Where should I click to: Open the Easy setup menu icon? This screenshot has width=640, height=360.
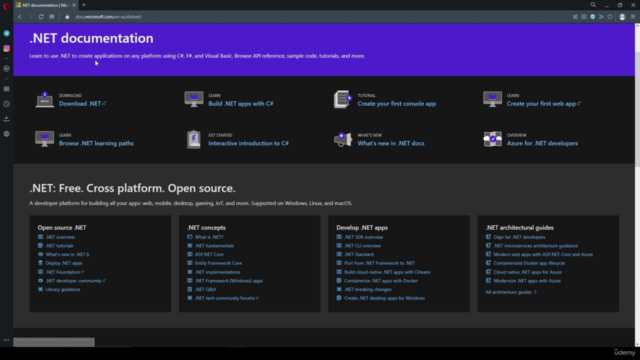click(633, 17)
